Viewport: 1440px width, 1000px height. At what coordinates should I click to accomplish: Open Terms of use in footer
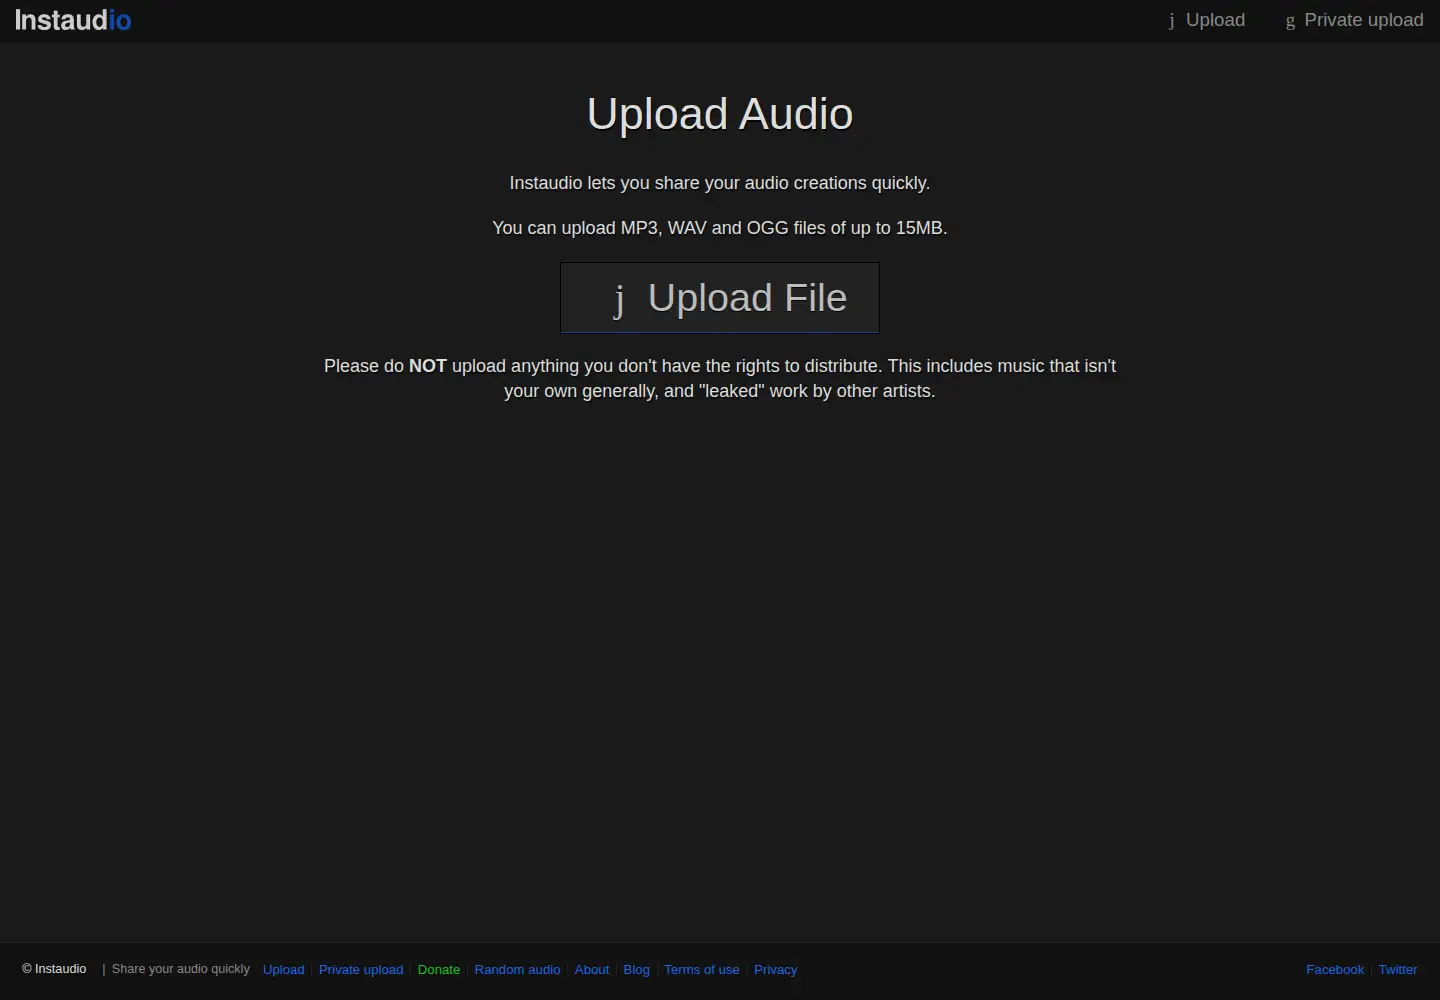point(702,970)
